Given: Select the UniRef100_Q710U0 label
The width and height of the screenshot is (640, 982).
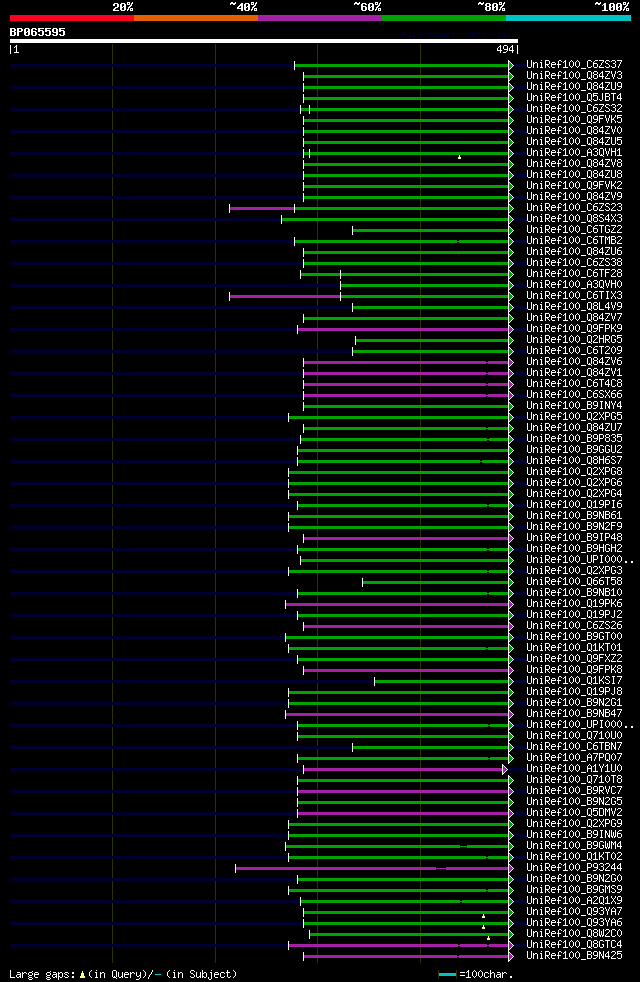Looking at the screenshot, I should pos(574,736).
